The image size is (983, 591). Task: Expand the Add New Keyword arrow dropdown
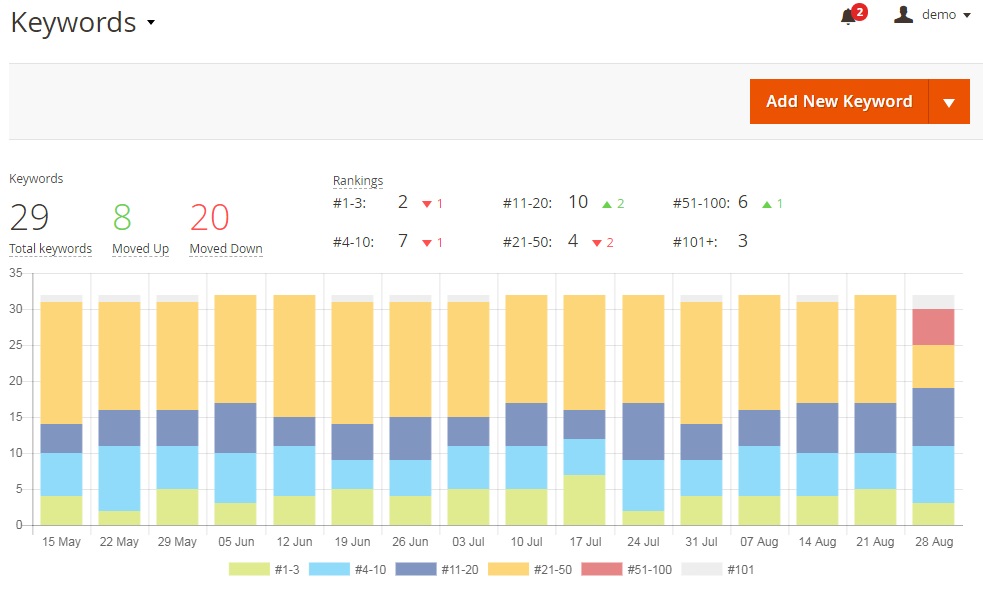[949, 102]
